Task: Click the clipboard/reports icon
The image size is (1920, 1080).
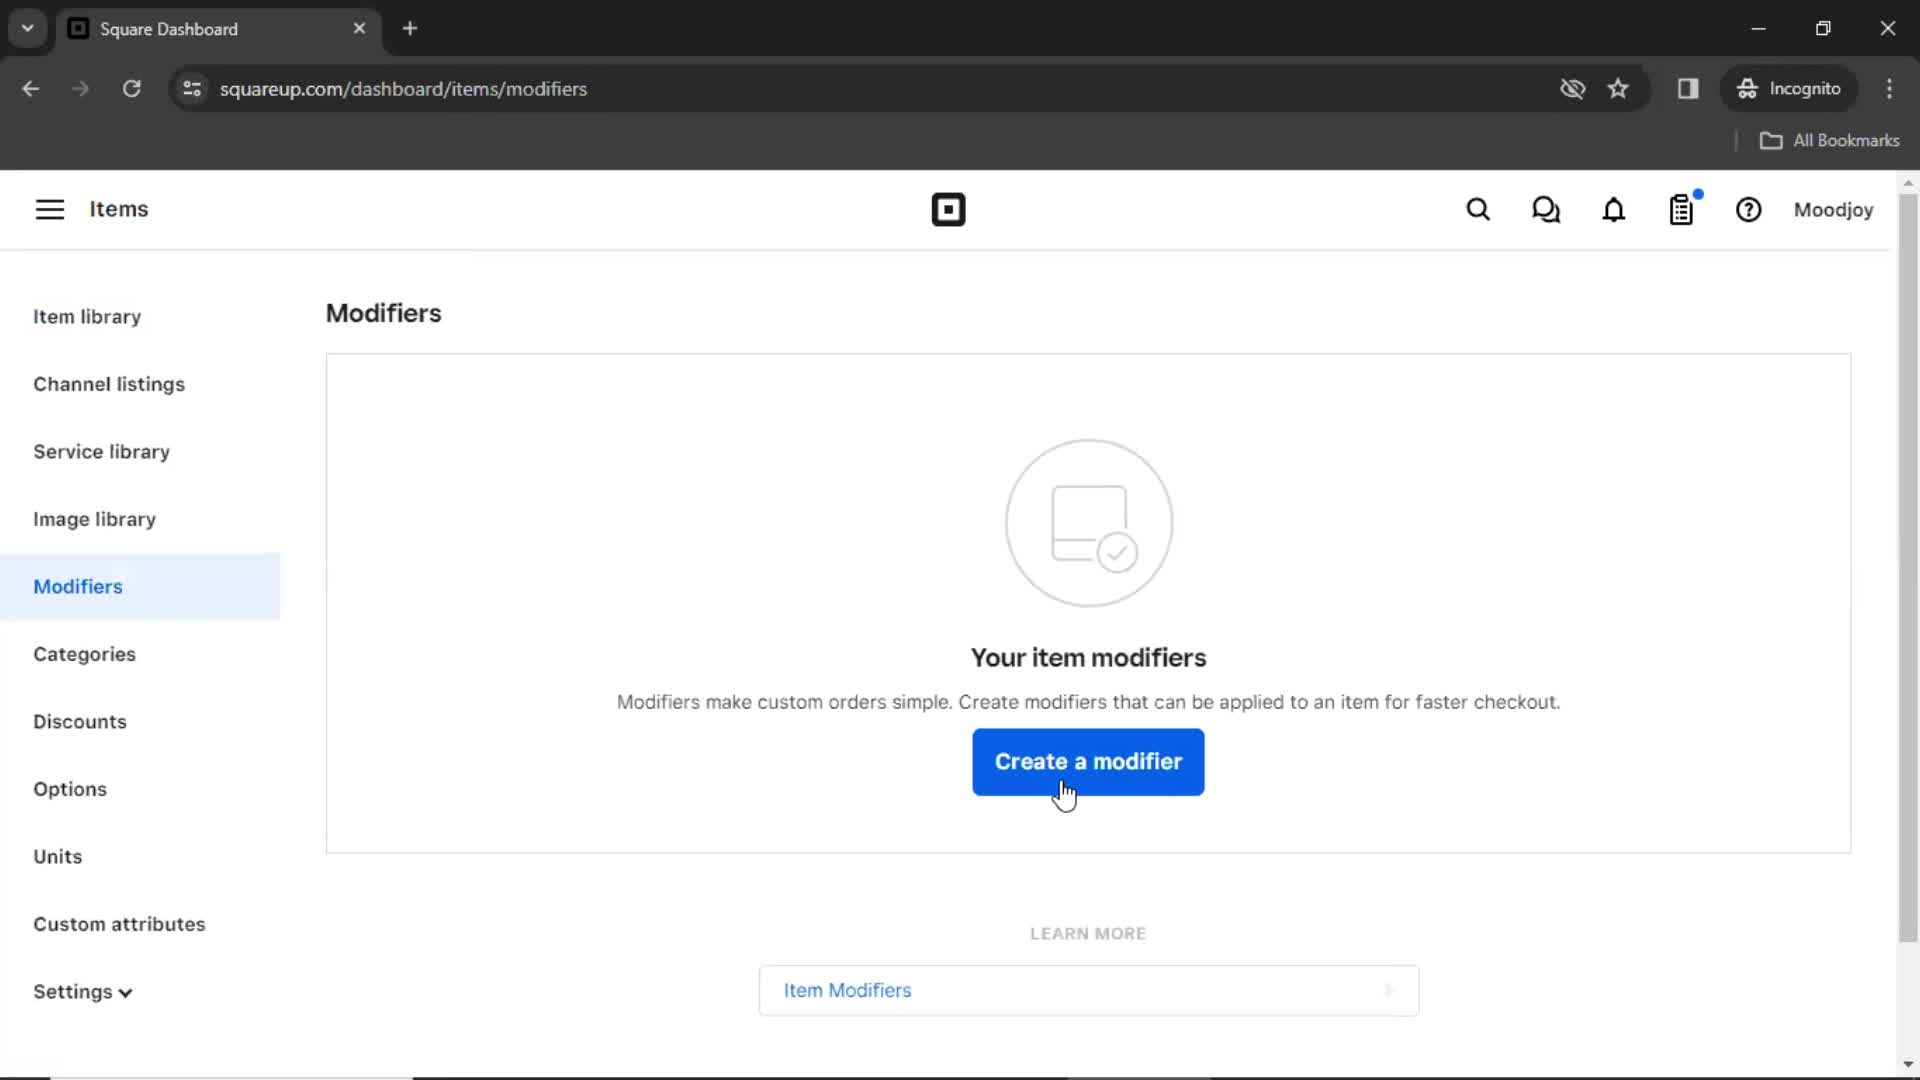Action: [1681, 210]
